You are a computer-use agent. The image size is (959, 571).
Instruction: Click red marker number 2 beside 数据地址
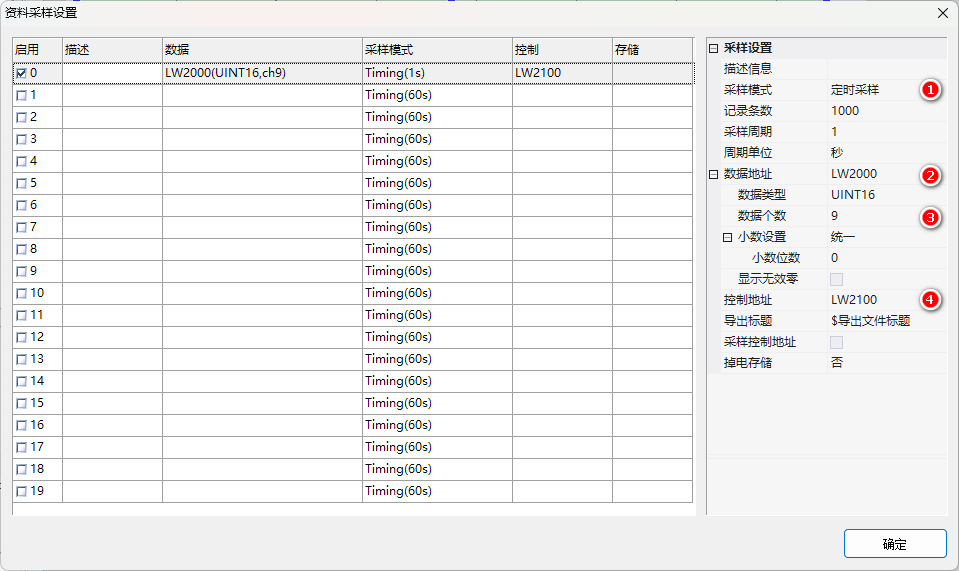[x=929, y=175]
